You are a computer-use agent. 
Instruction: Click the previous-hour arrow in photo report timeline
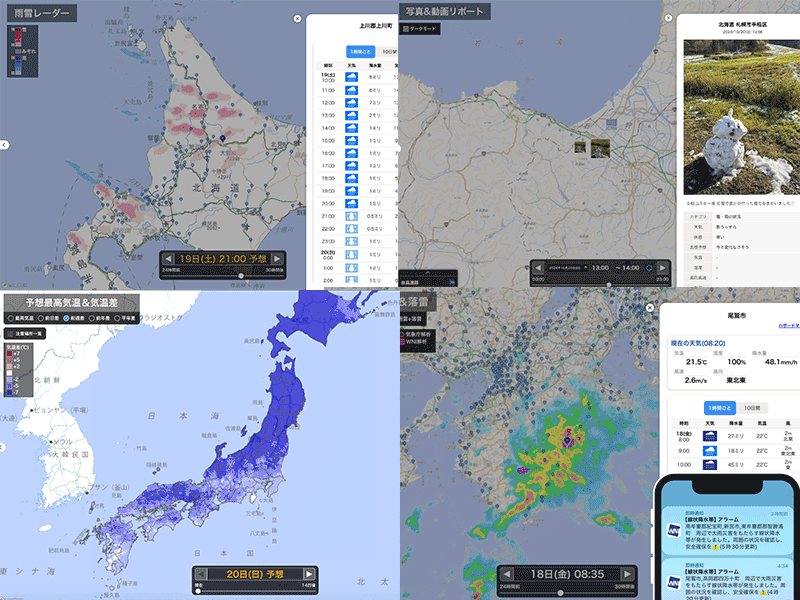click(x=539, y=267)
